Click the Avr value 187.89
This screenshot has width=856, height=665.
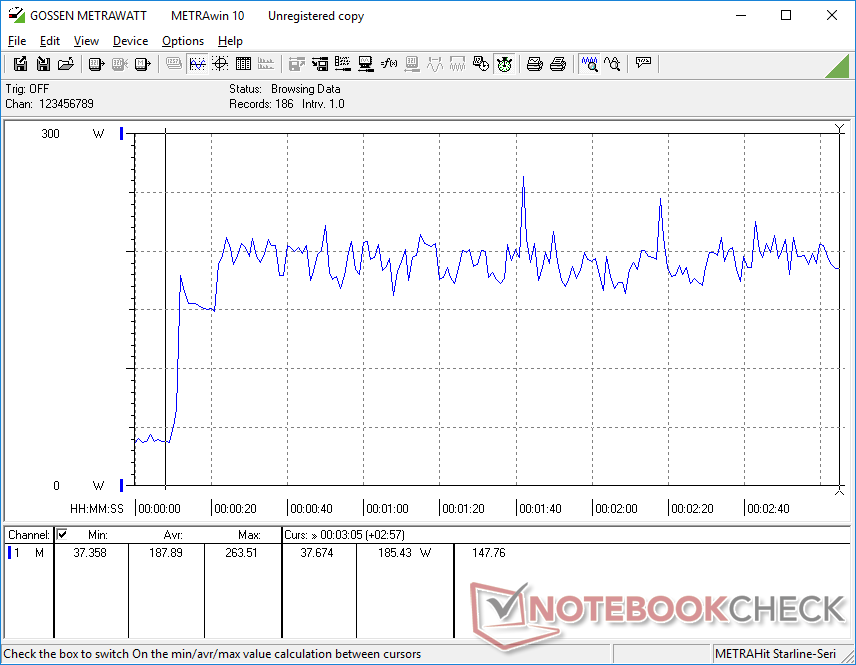tap(166, 553)
